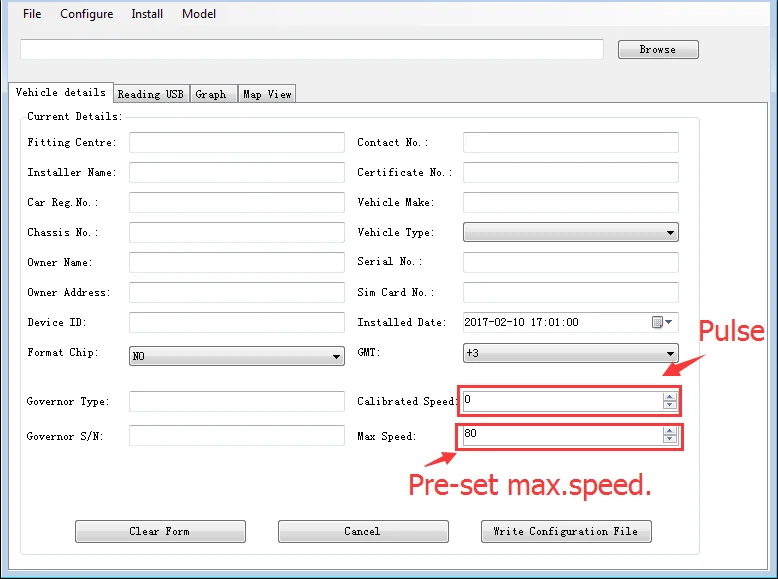Click the Governor S/N input field
The image size is (778, 579).
(237, 436)
